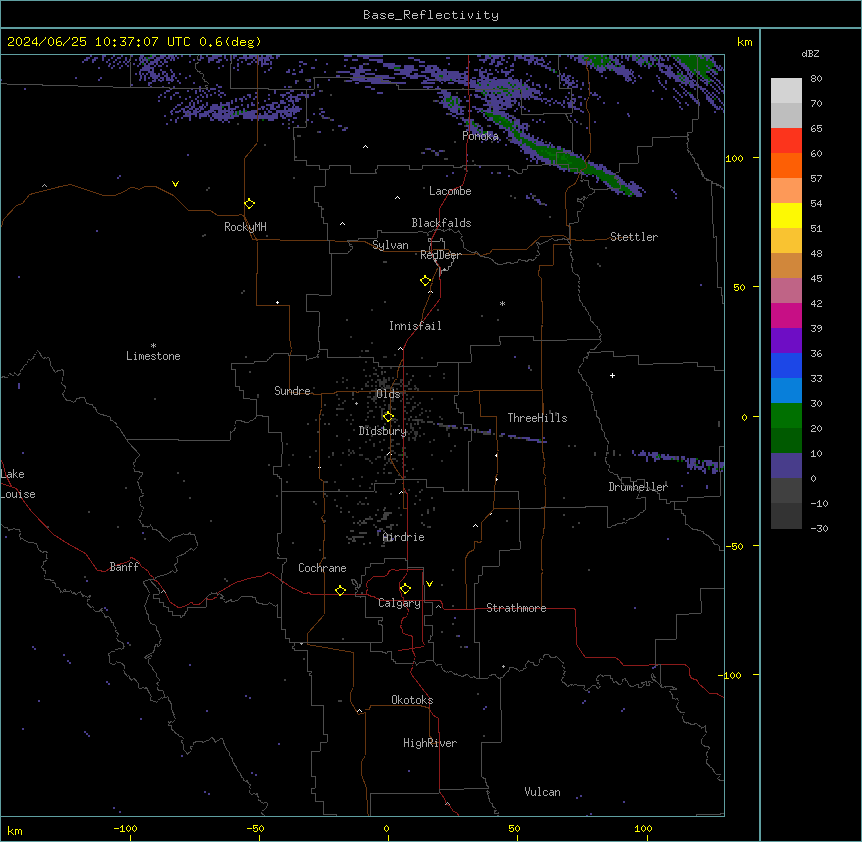Click the RedDeer city label
This screenshot has height=842, width=862.
pyautogui.click(x=441, y=255)
